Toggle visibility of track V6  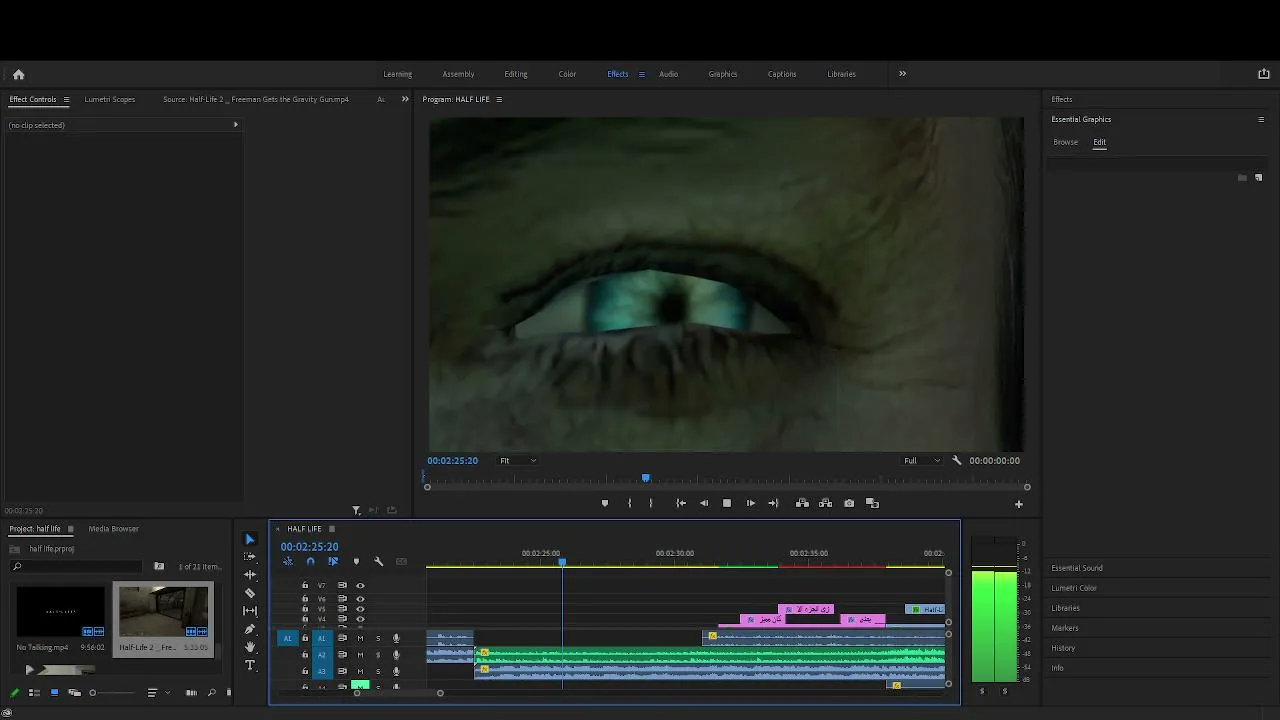[x=360, y=598]
